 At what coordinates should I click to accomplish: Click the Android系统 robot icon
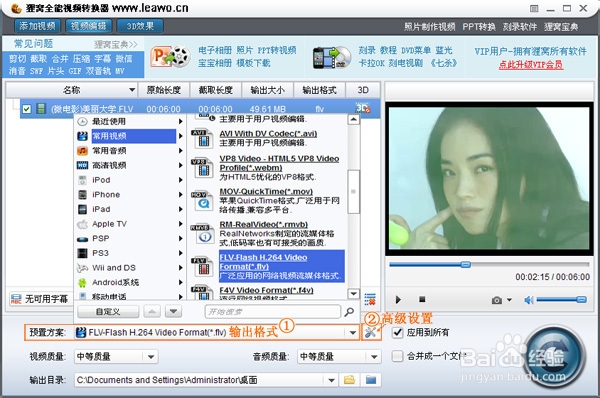click(x=82, y=283)
